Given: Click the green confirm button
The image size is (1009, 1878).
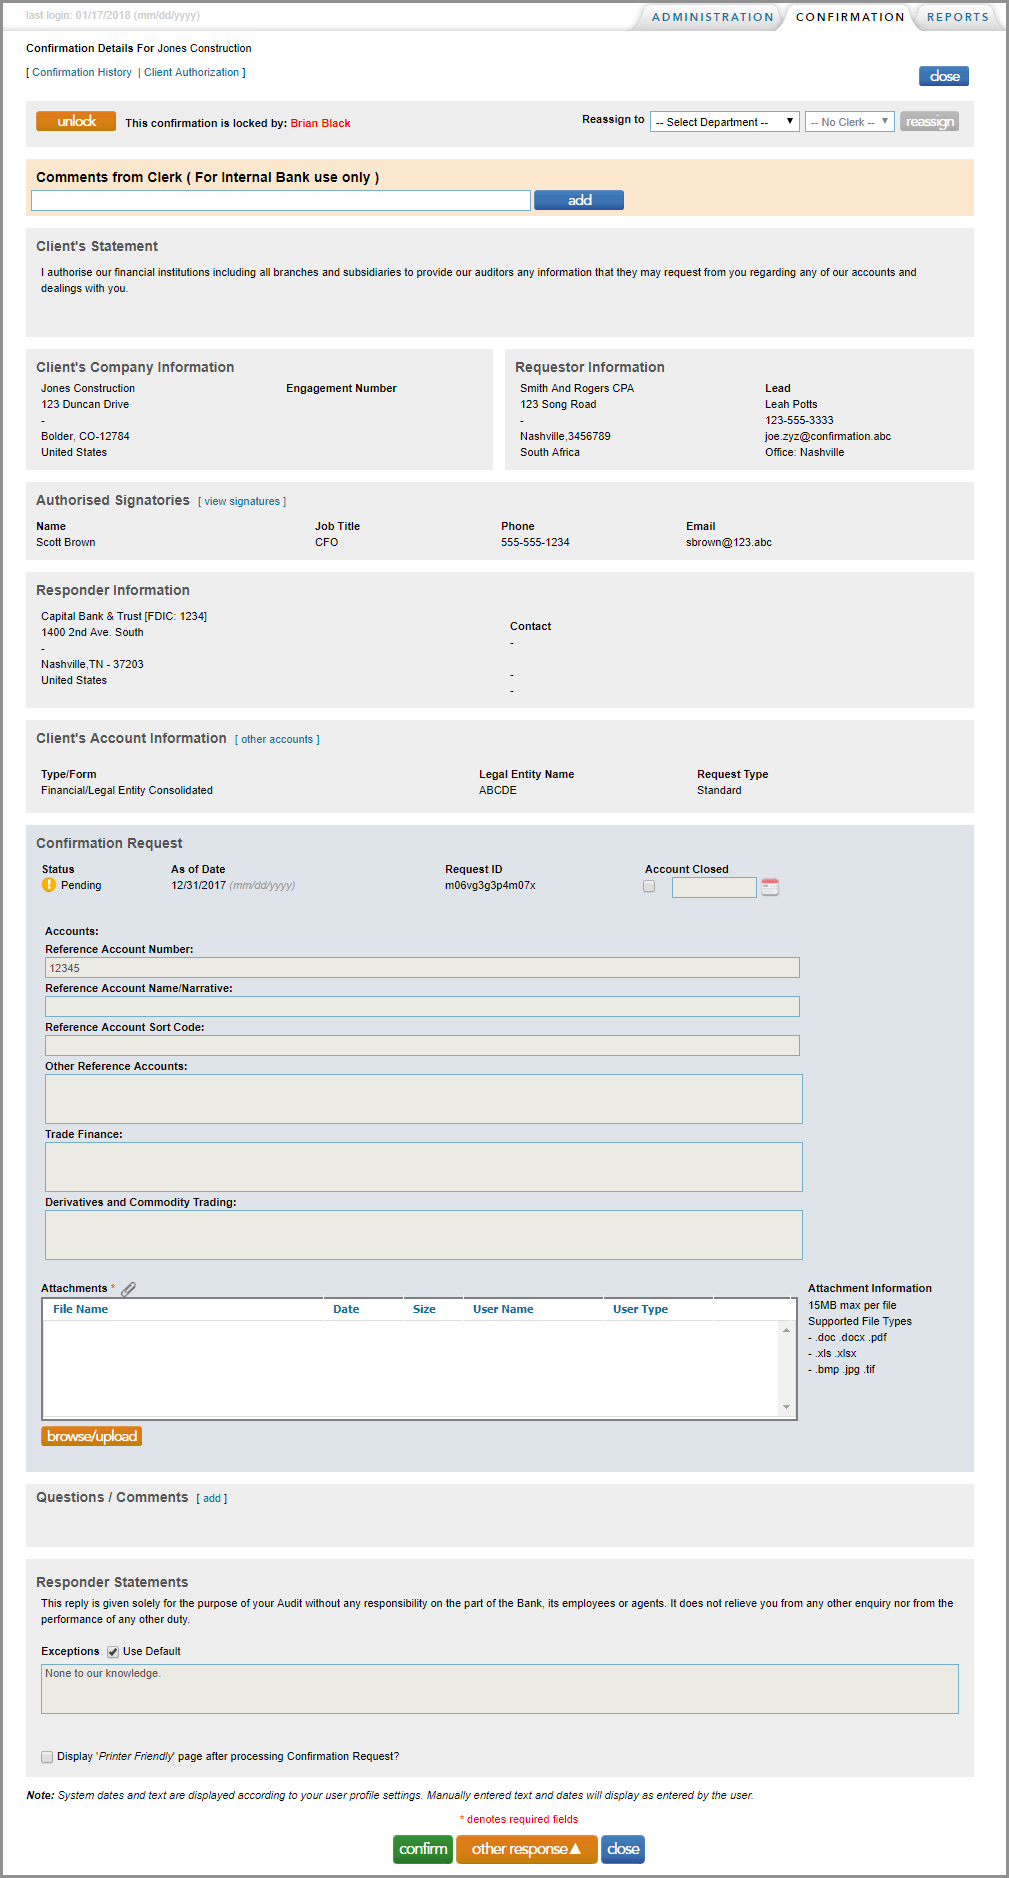Looking at the screenshot, I should coord(423,1849).
